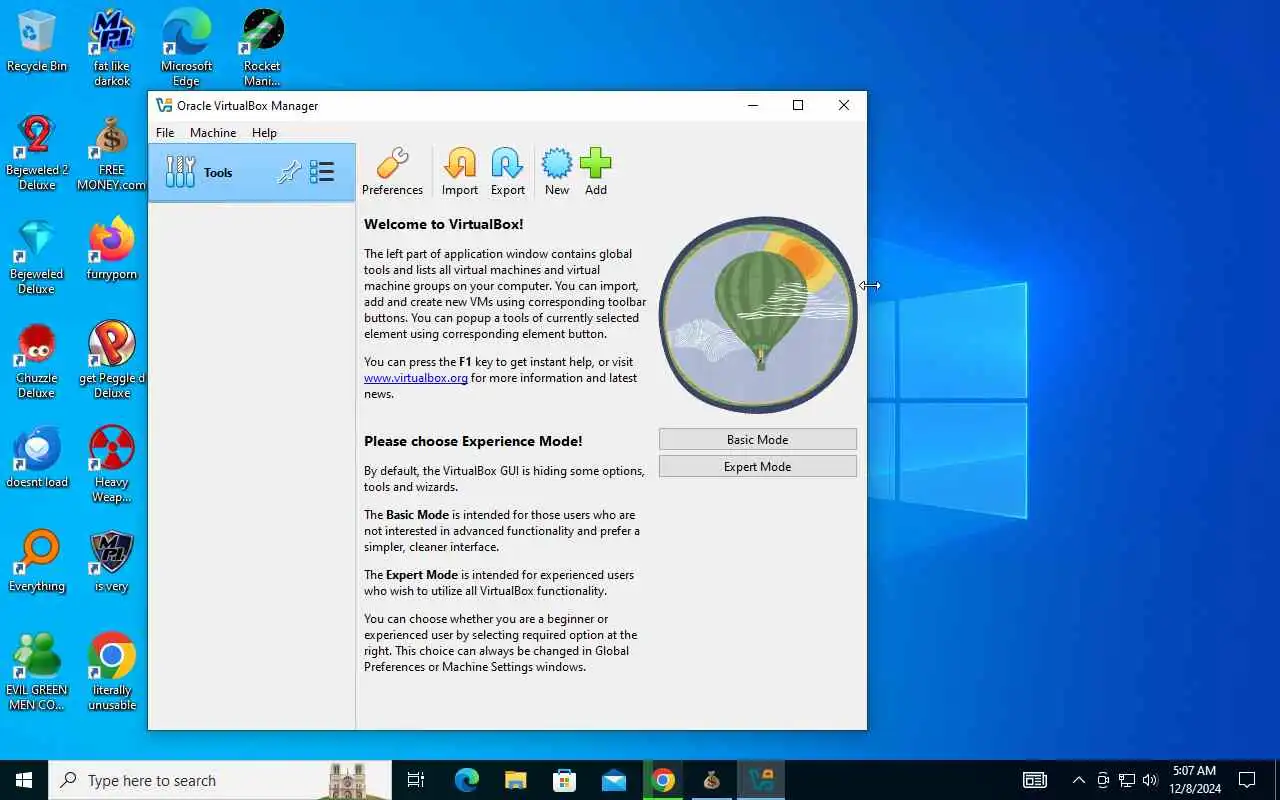Click the taskbar search box

220,780
